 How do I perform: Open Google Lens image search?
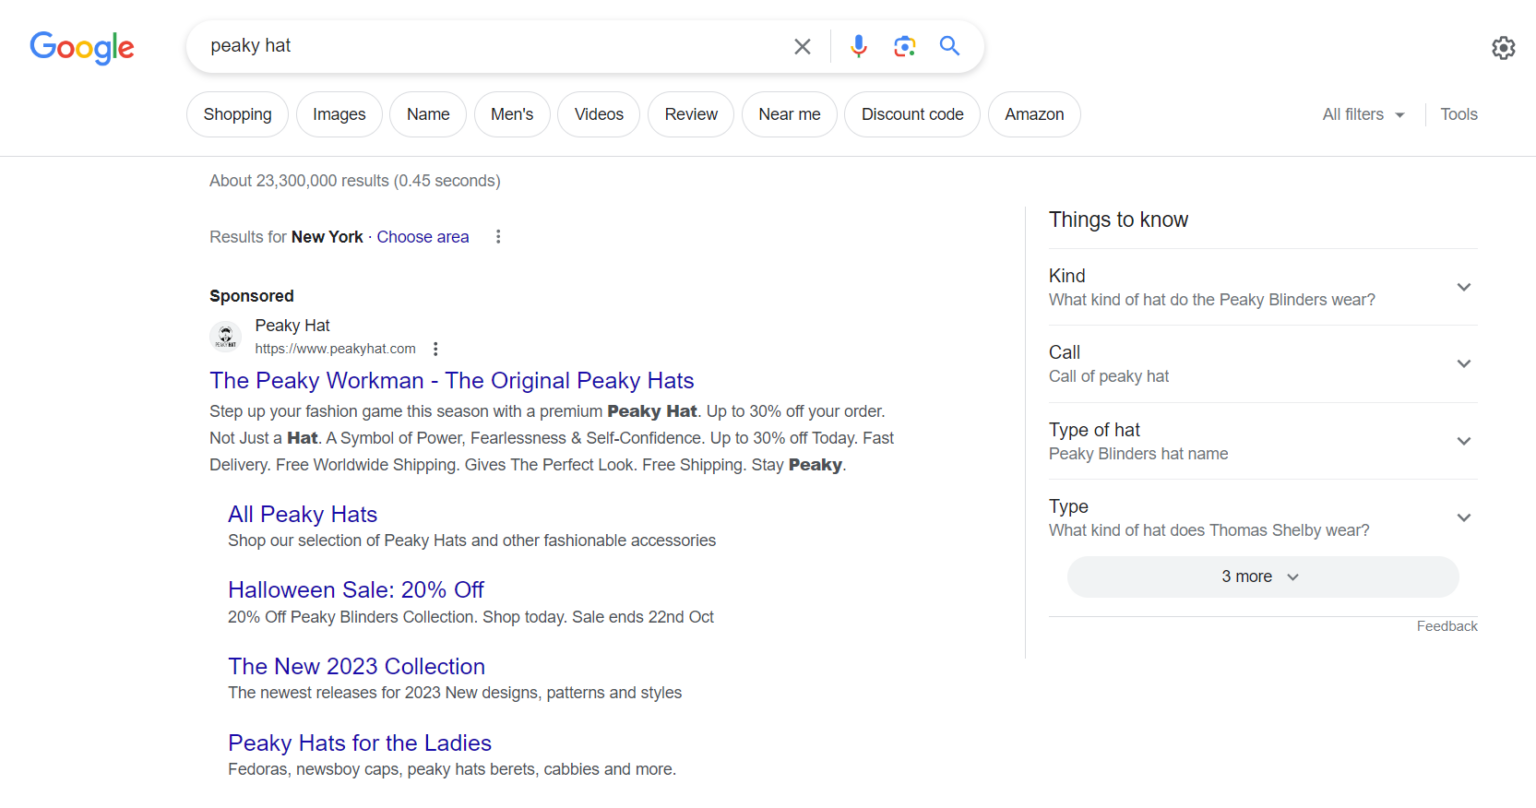click(904, 46)
